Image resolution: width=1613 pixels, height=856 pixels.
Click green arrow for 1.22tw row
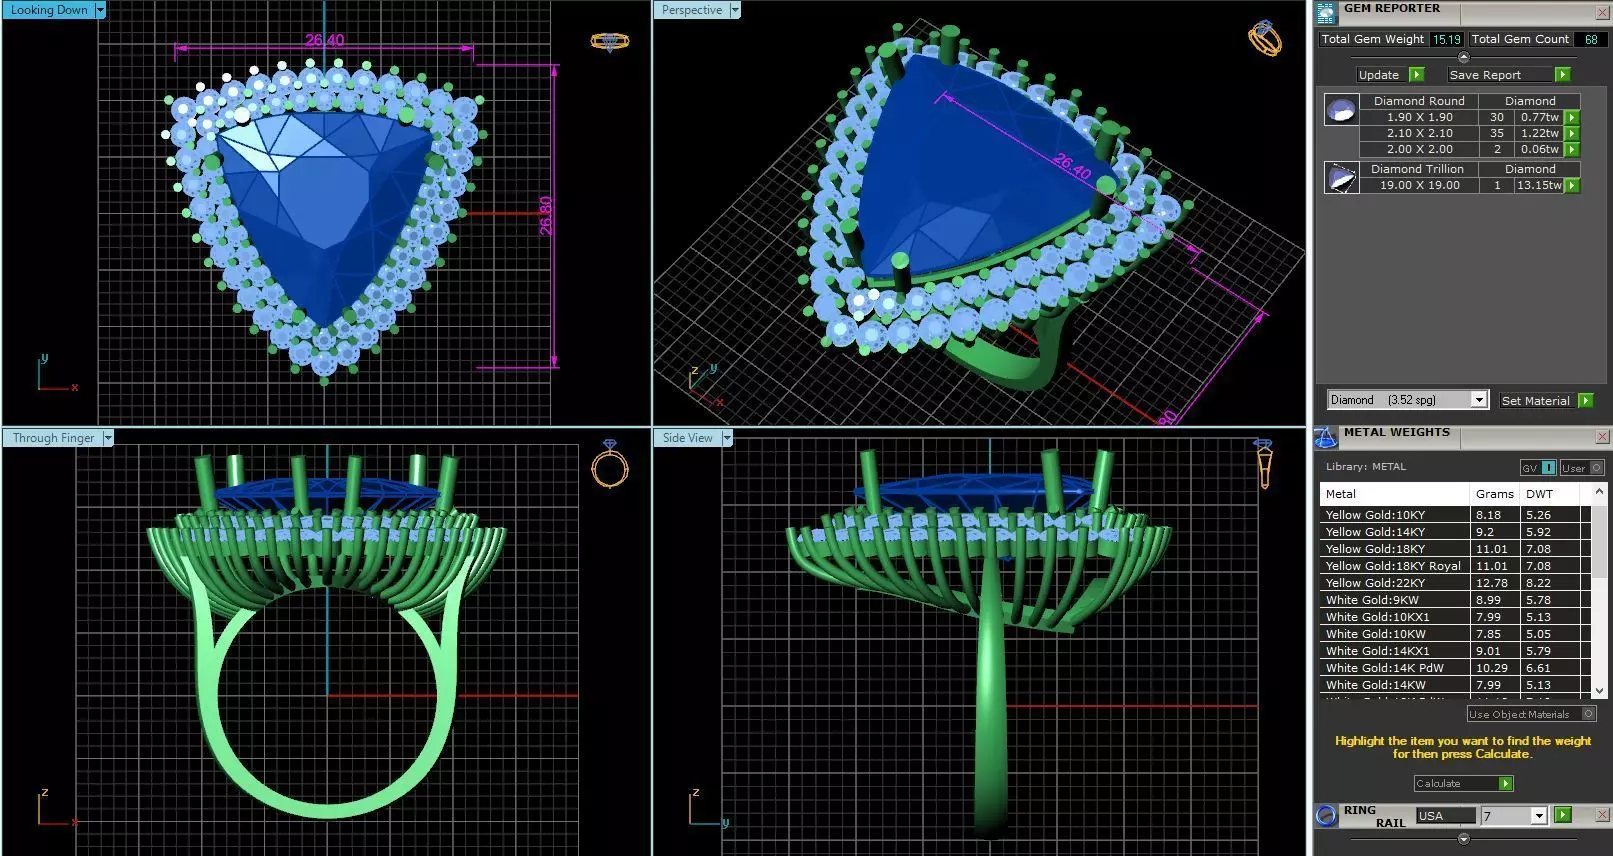point(1572,134)
